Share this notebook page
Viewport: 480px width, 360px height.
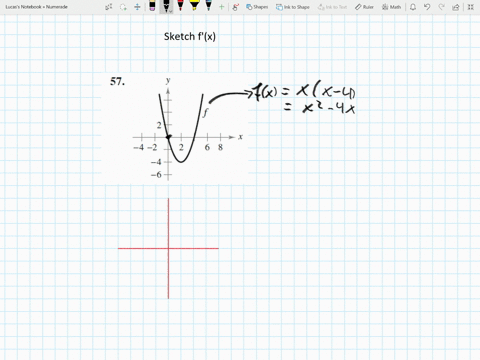pyautogui.click(x=456, y=7)
